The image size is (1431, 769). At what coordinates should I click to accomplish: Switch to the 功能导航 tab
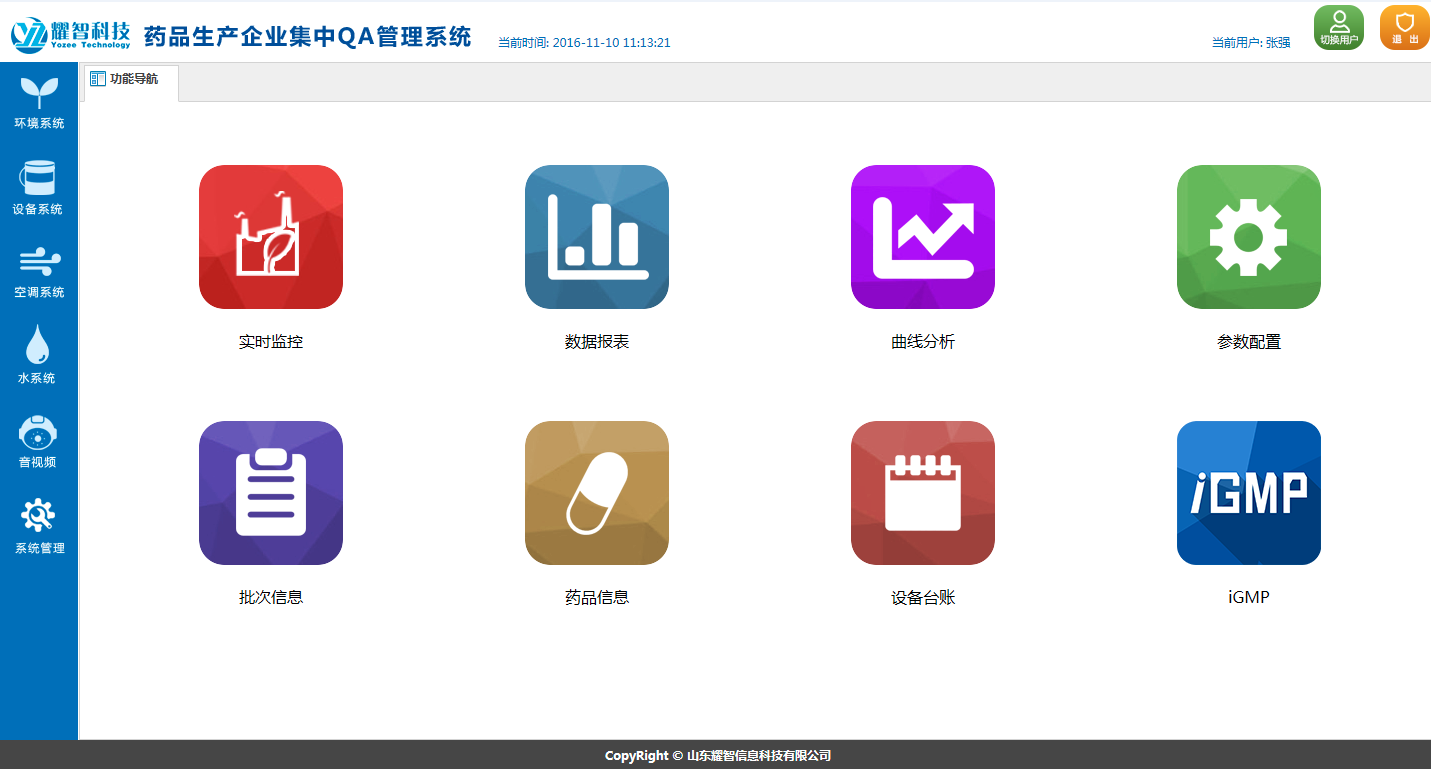(132, 79)
